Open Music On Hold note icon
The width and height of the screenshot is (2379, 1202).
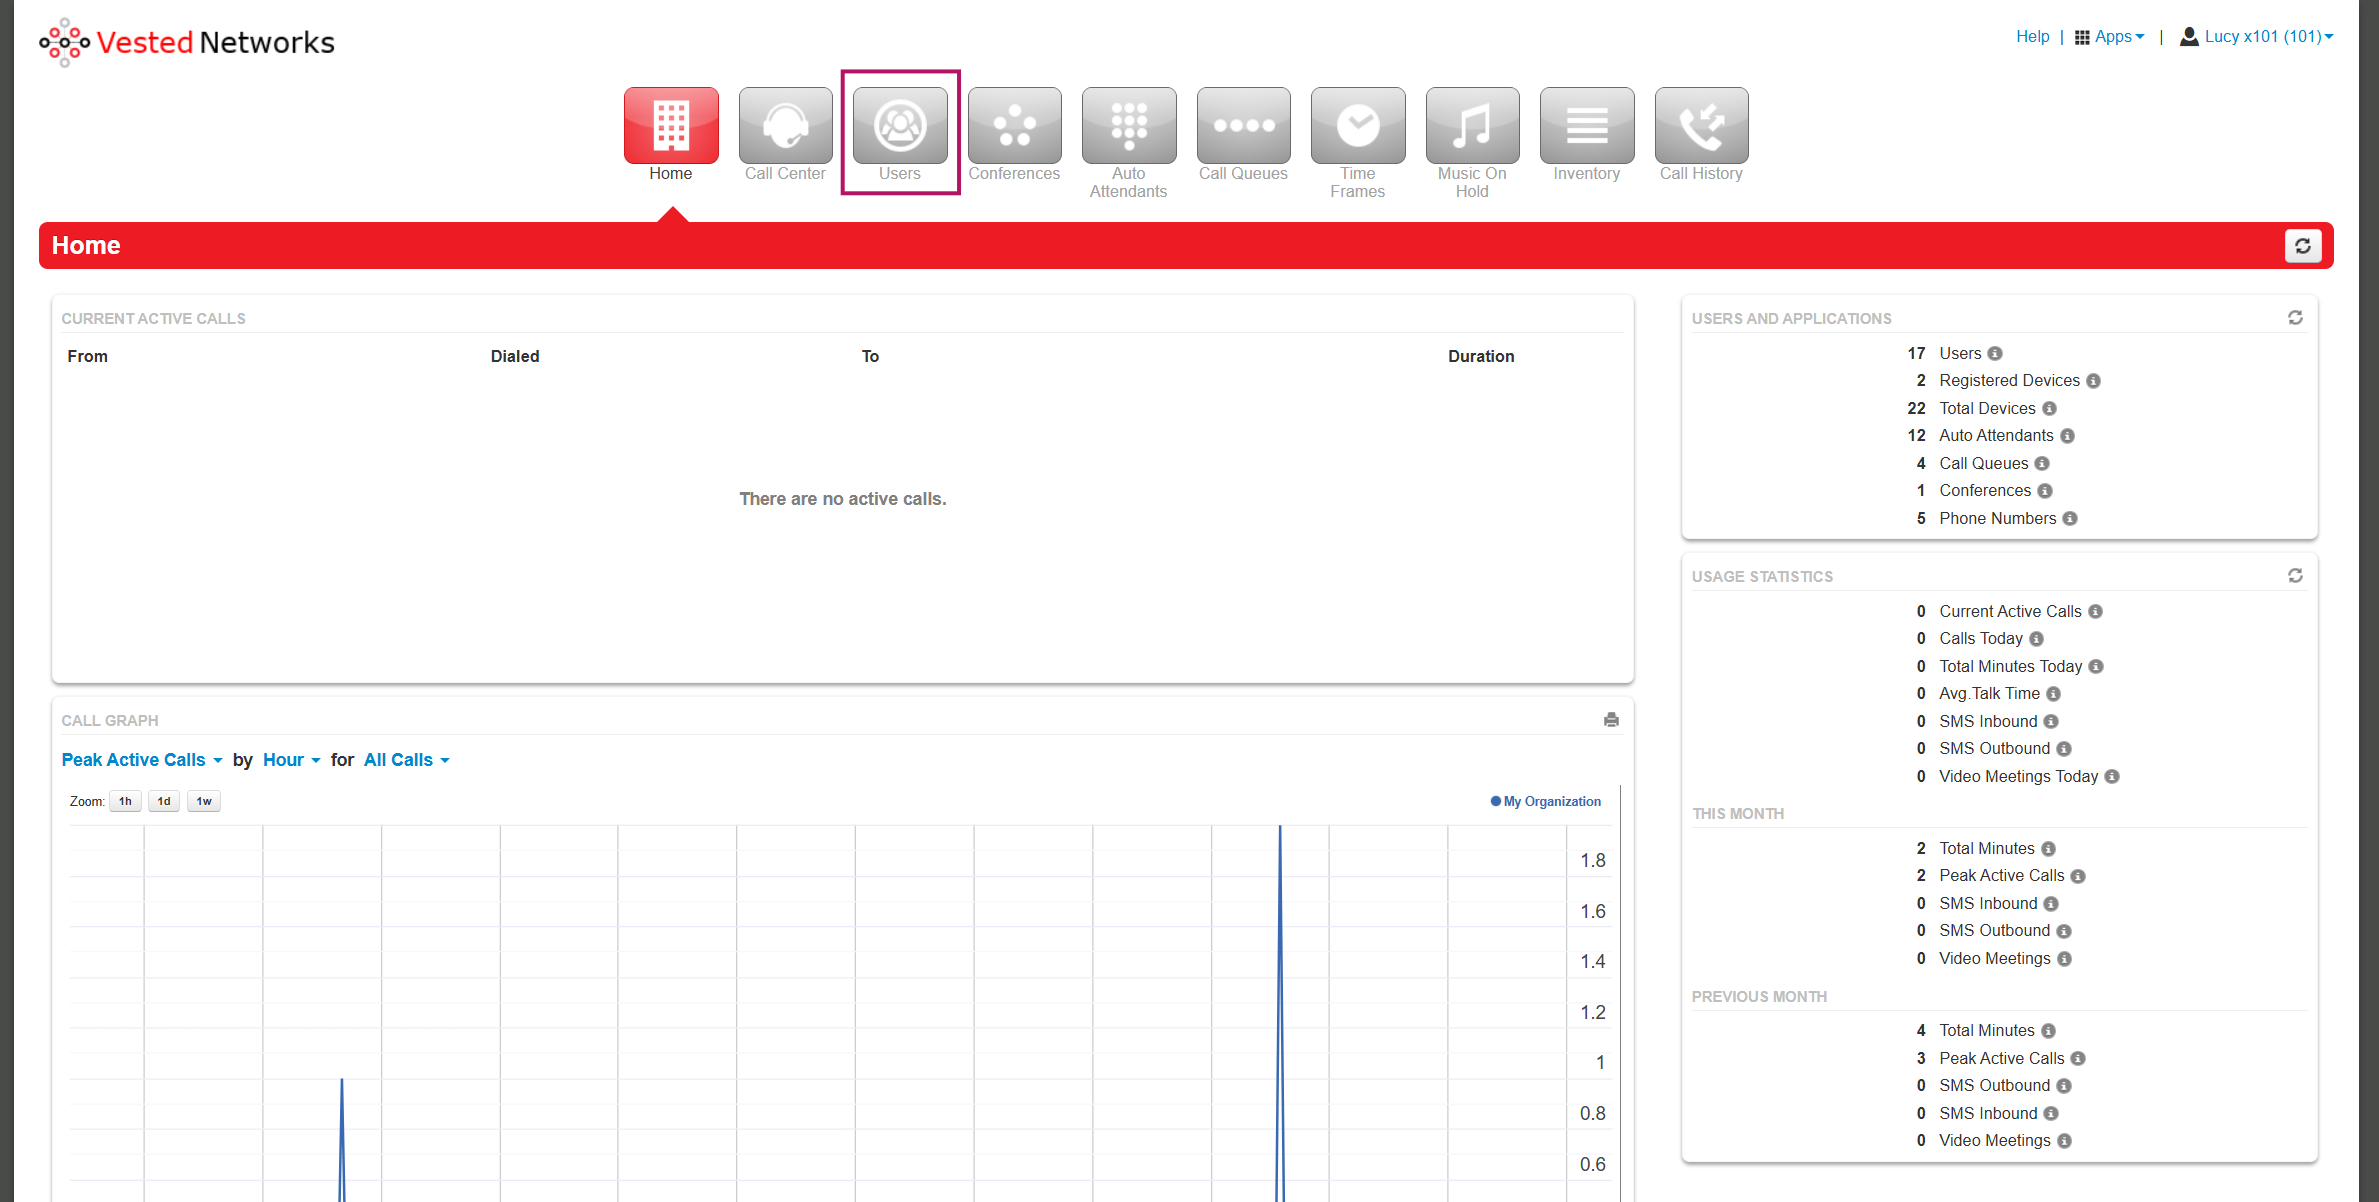tap(1472, 126)
